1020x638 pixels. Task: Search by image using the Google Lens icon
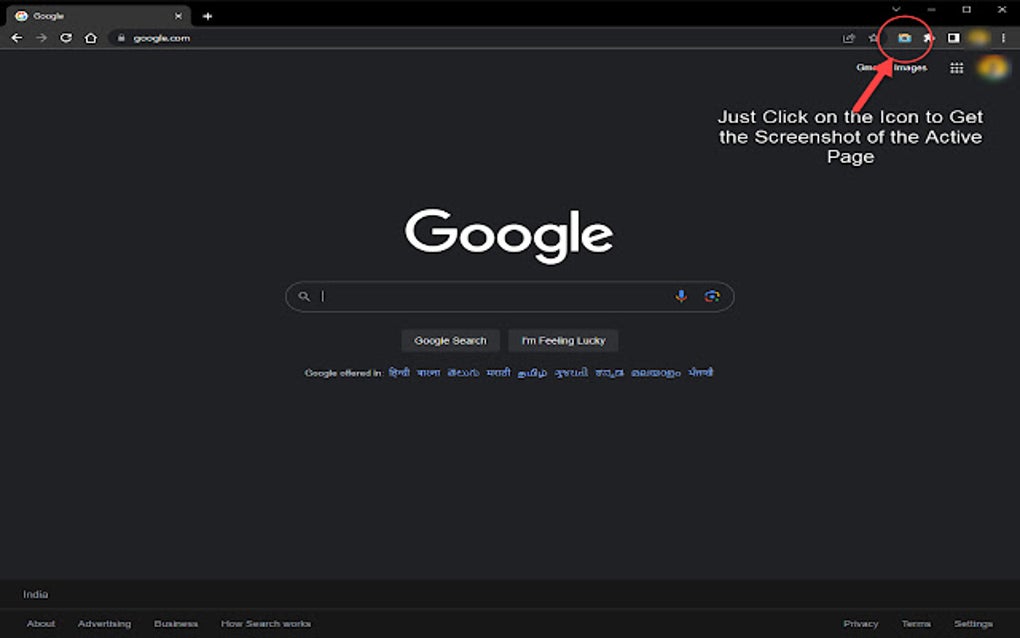tap(711, 296)
